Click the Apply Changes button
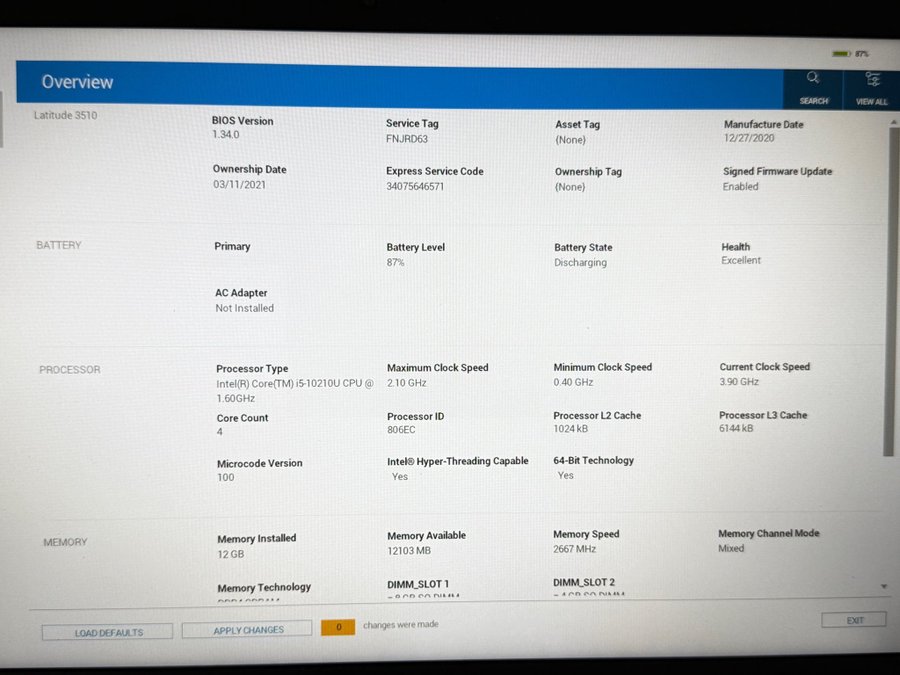This screenshot has height=675, width=900. pyautogui.click(x=247, y=630)
